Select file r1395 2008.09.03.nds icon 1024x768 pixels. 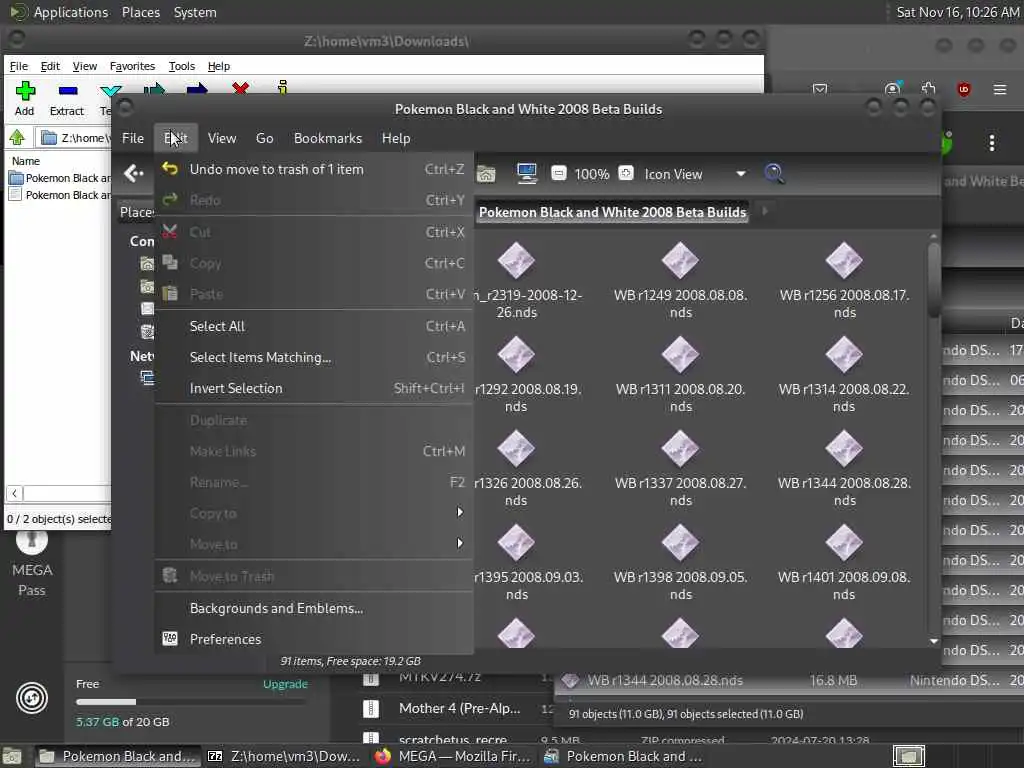pos(516,543)
